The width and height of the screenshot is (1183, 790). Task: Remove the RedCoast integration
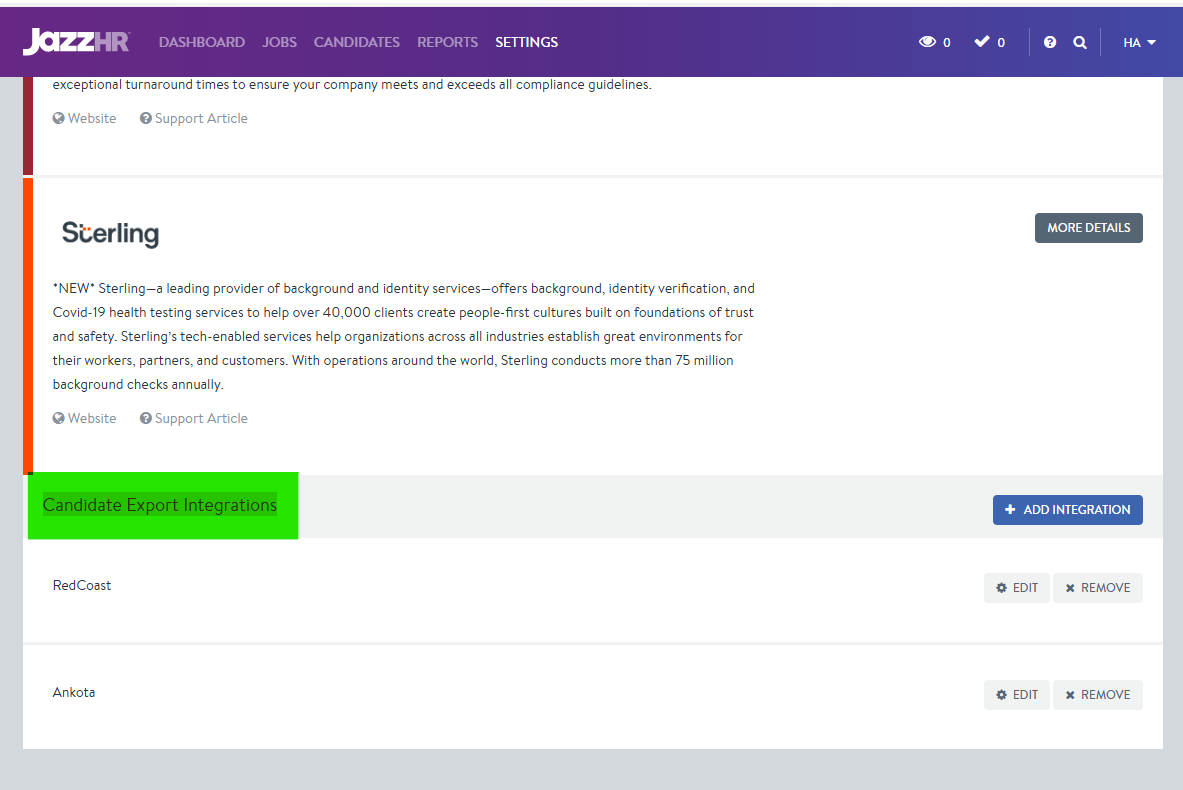click(1097, 588)
